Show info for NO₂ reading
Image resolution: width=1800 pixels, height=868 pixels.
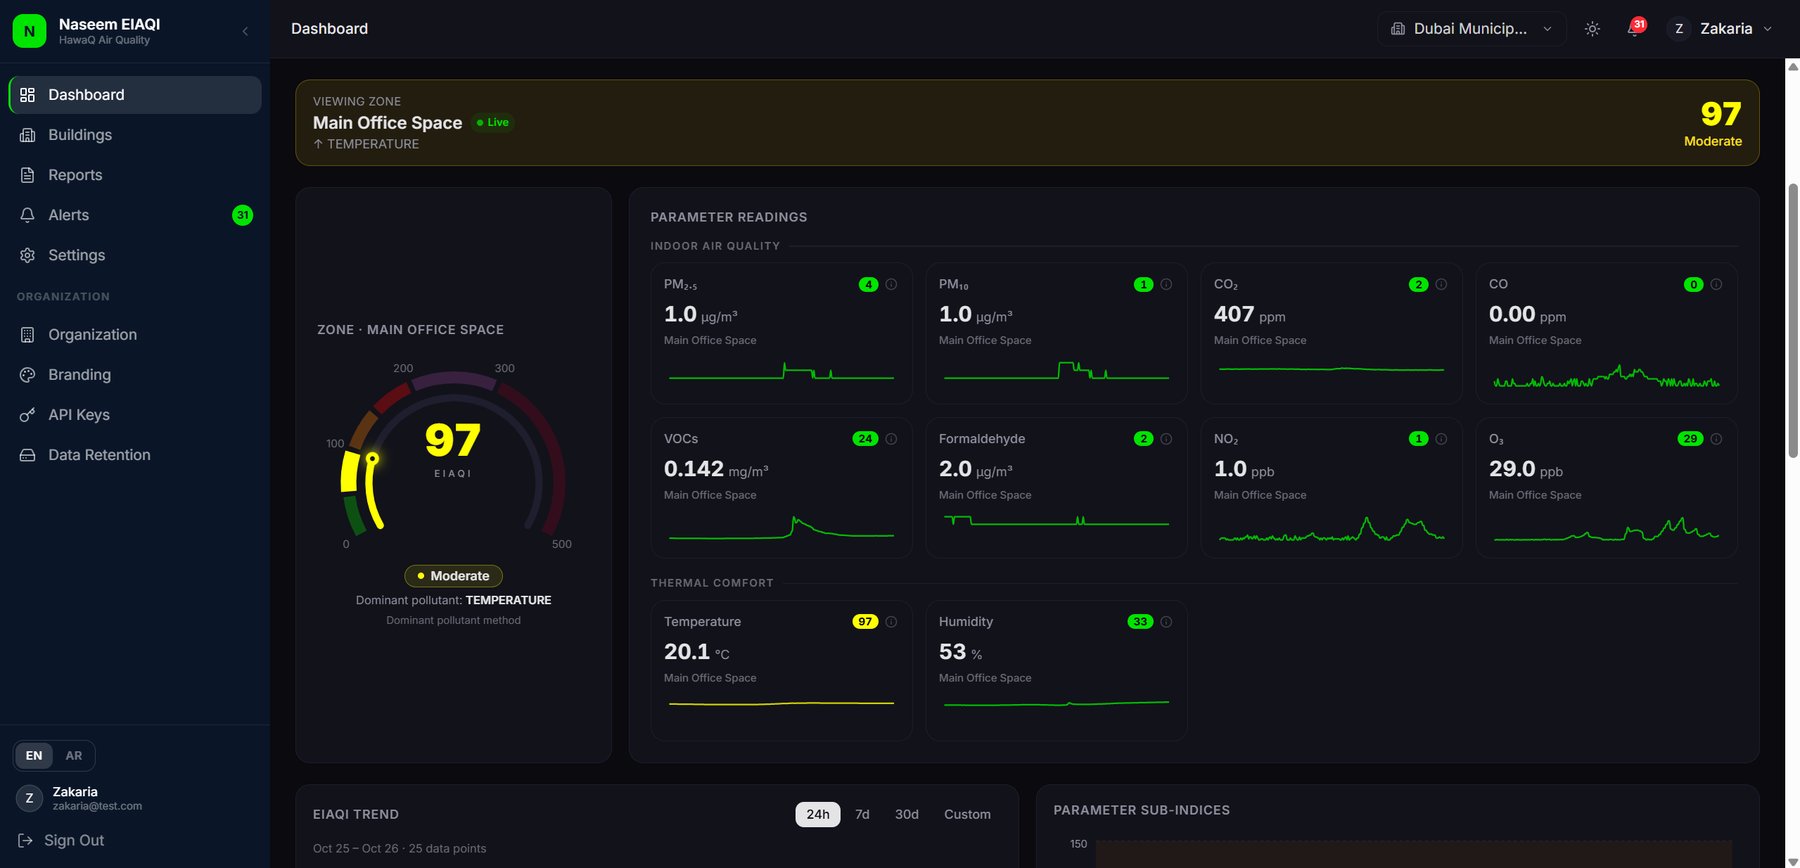pyautogui.click(x=1441, y=439)
